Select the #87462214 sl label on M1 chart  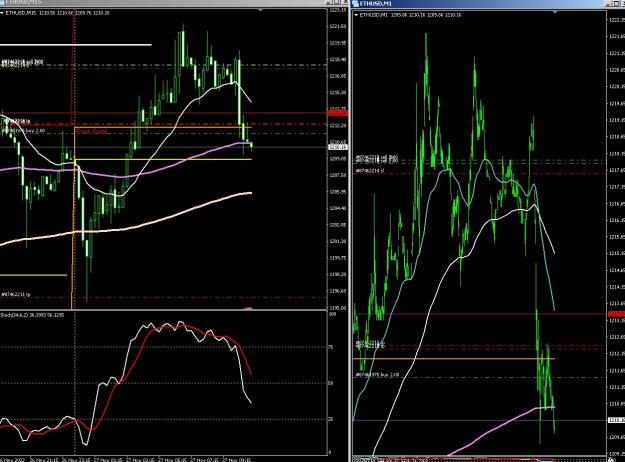[x=370, y=171]
